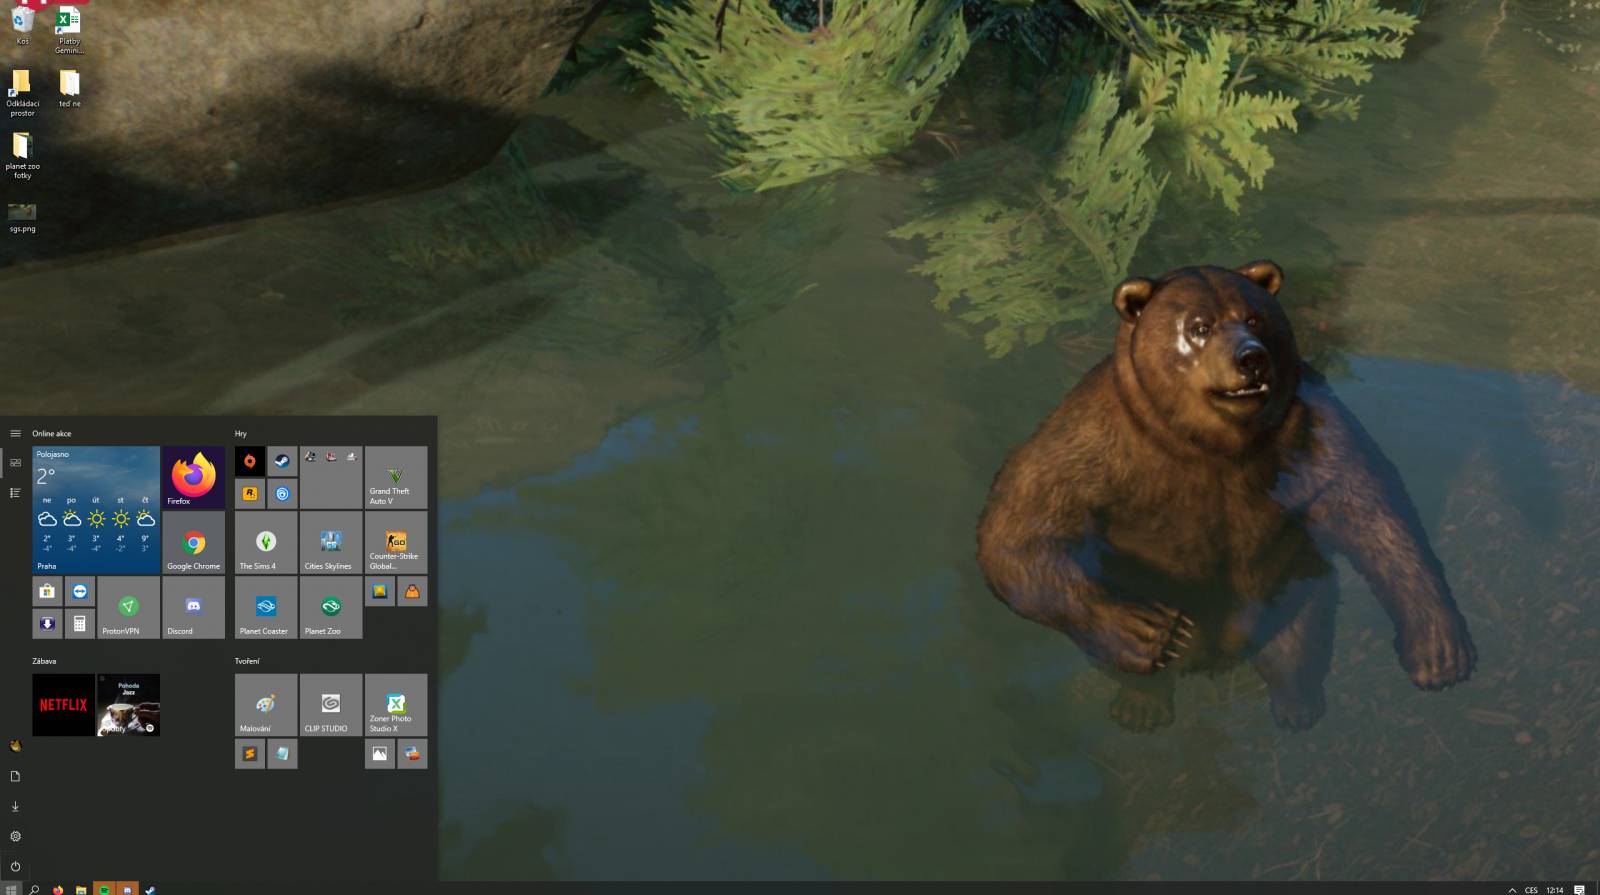
Task: Open the Calculator small tile
Action: coord(80,624)
